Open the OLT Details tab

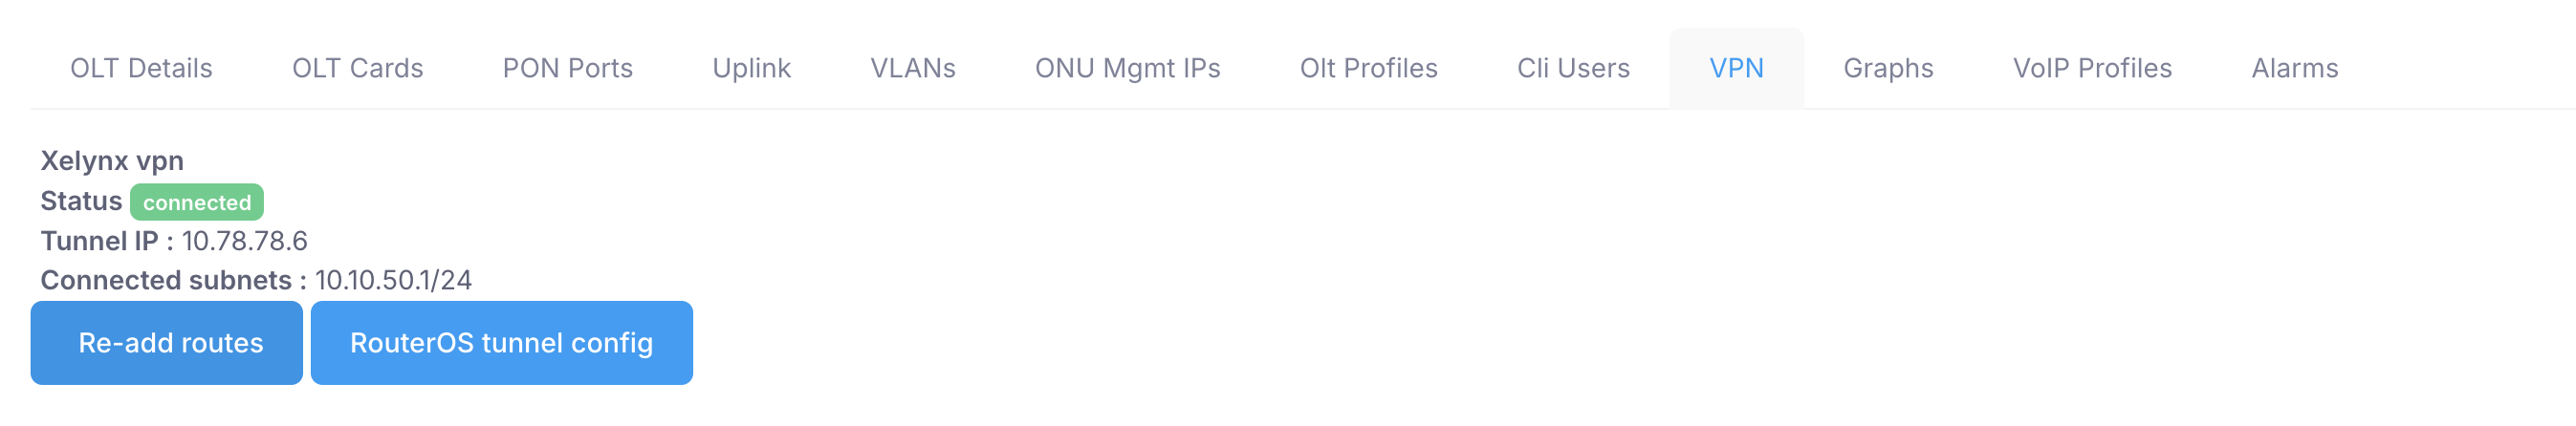pos(141,68)
